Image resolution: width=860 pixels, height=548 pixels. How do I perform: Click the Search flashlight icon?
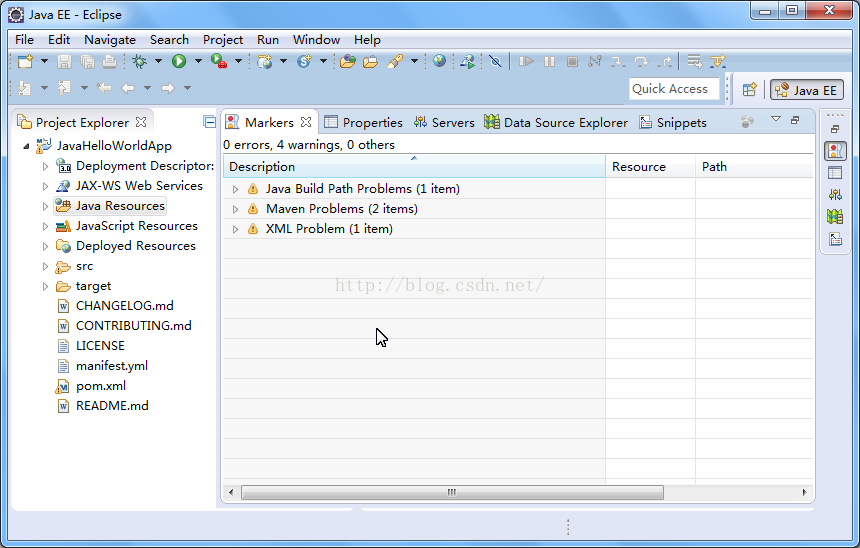click(x=395, y=61)
